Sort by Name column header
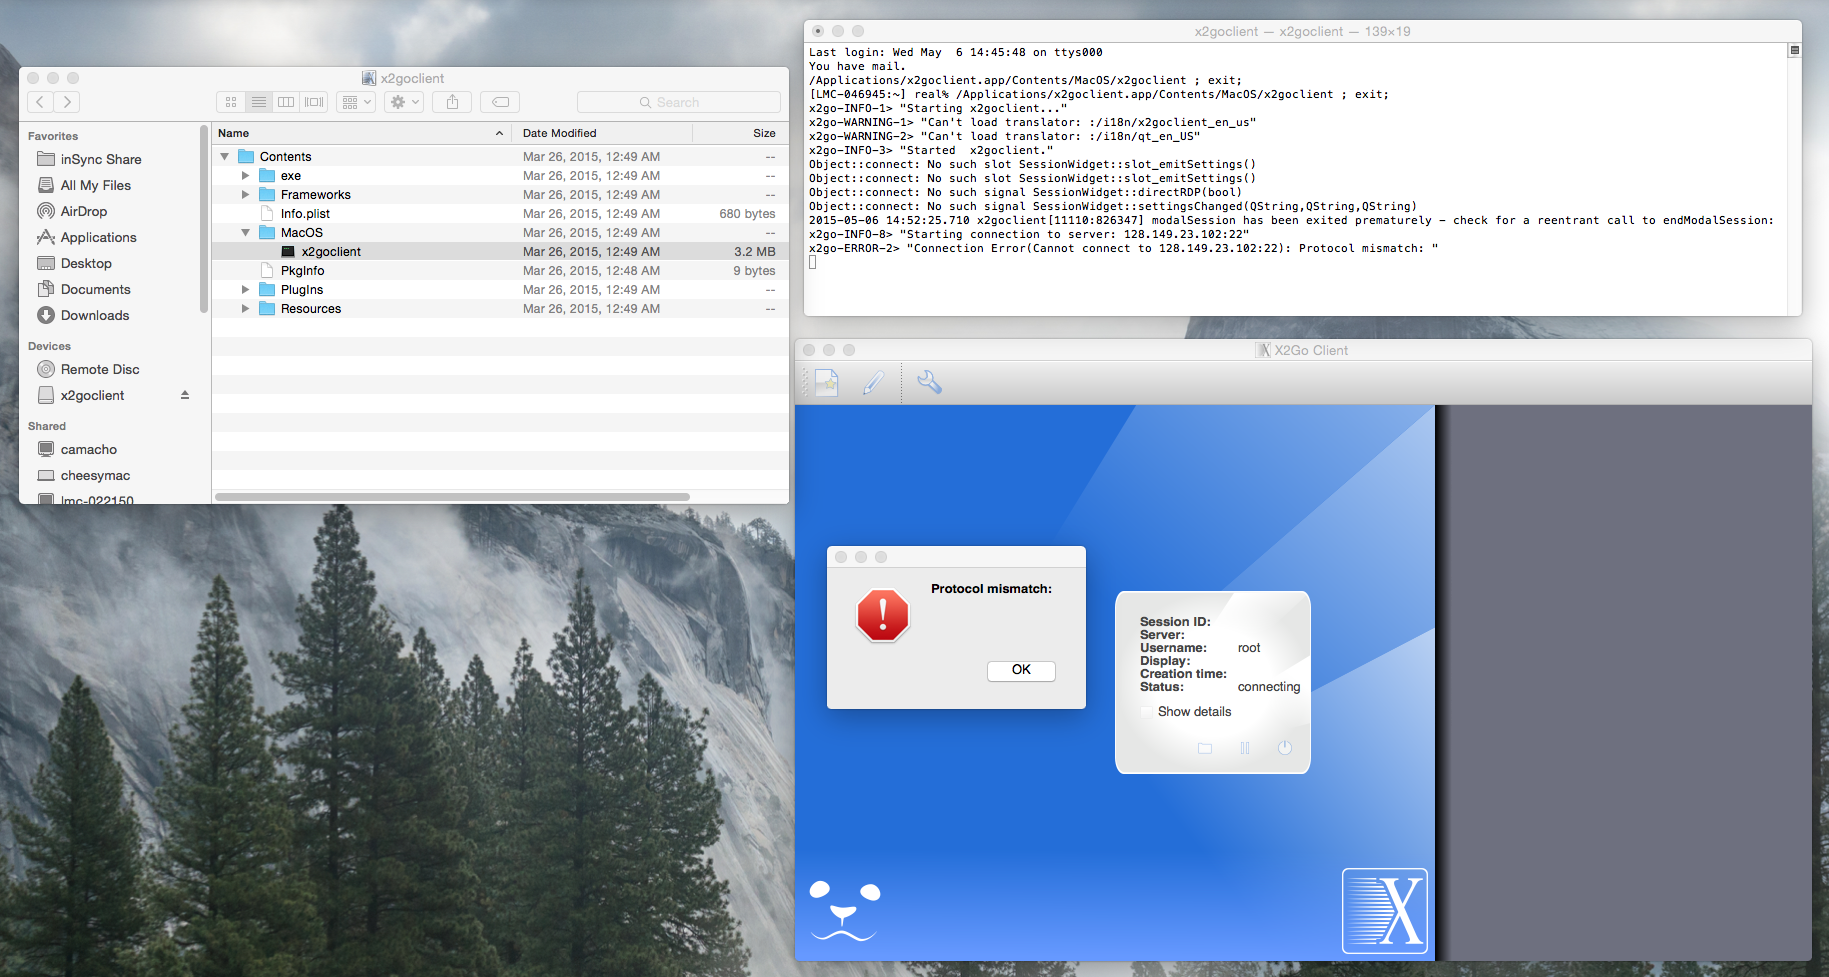This screenshot has width=1829, height=977. (x=361, y=133)
